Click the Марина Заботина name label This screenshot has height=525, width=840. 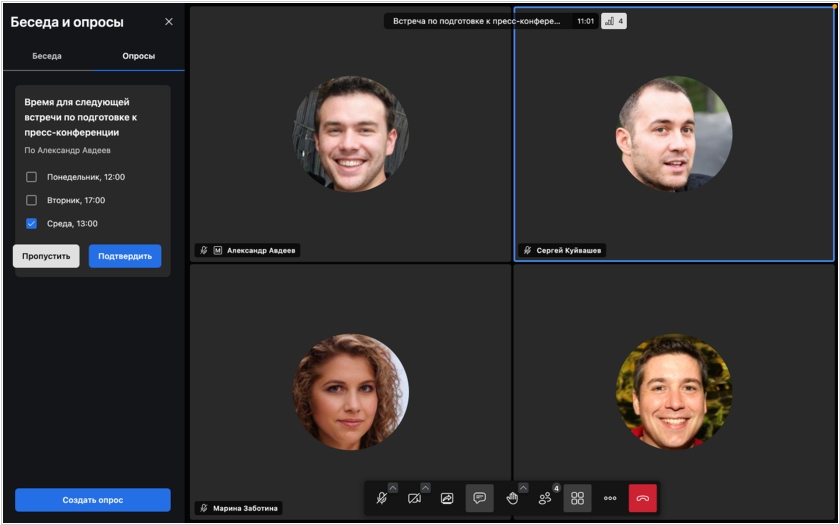pyautogui.click(x=245, y=508)
